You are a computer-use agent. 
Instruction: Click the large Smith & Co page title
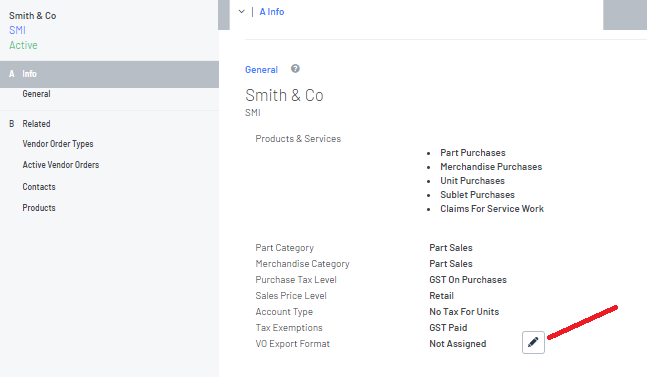(284, 95)
